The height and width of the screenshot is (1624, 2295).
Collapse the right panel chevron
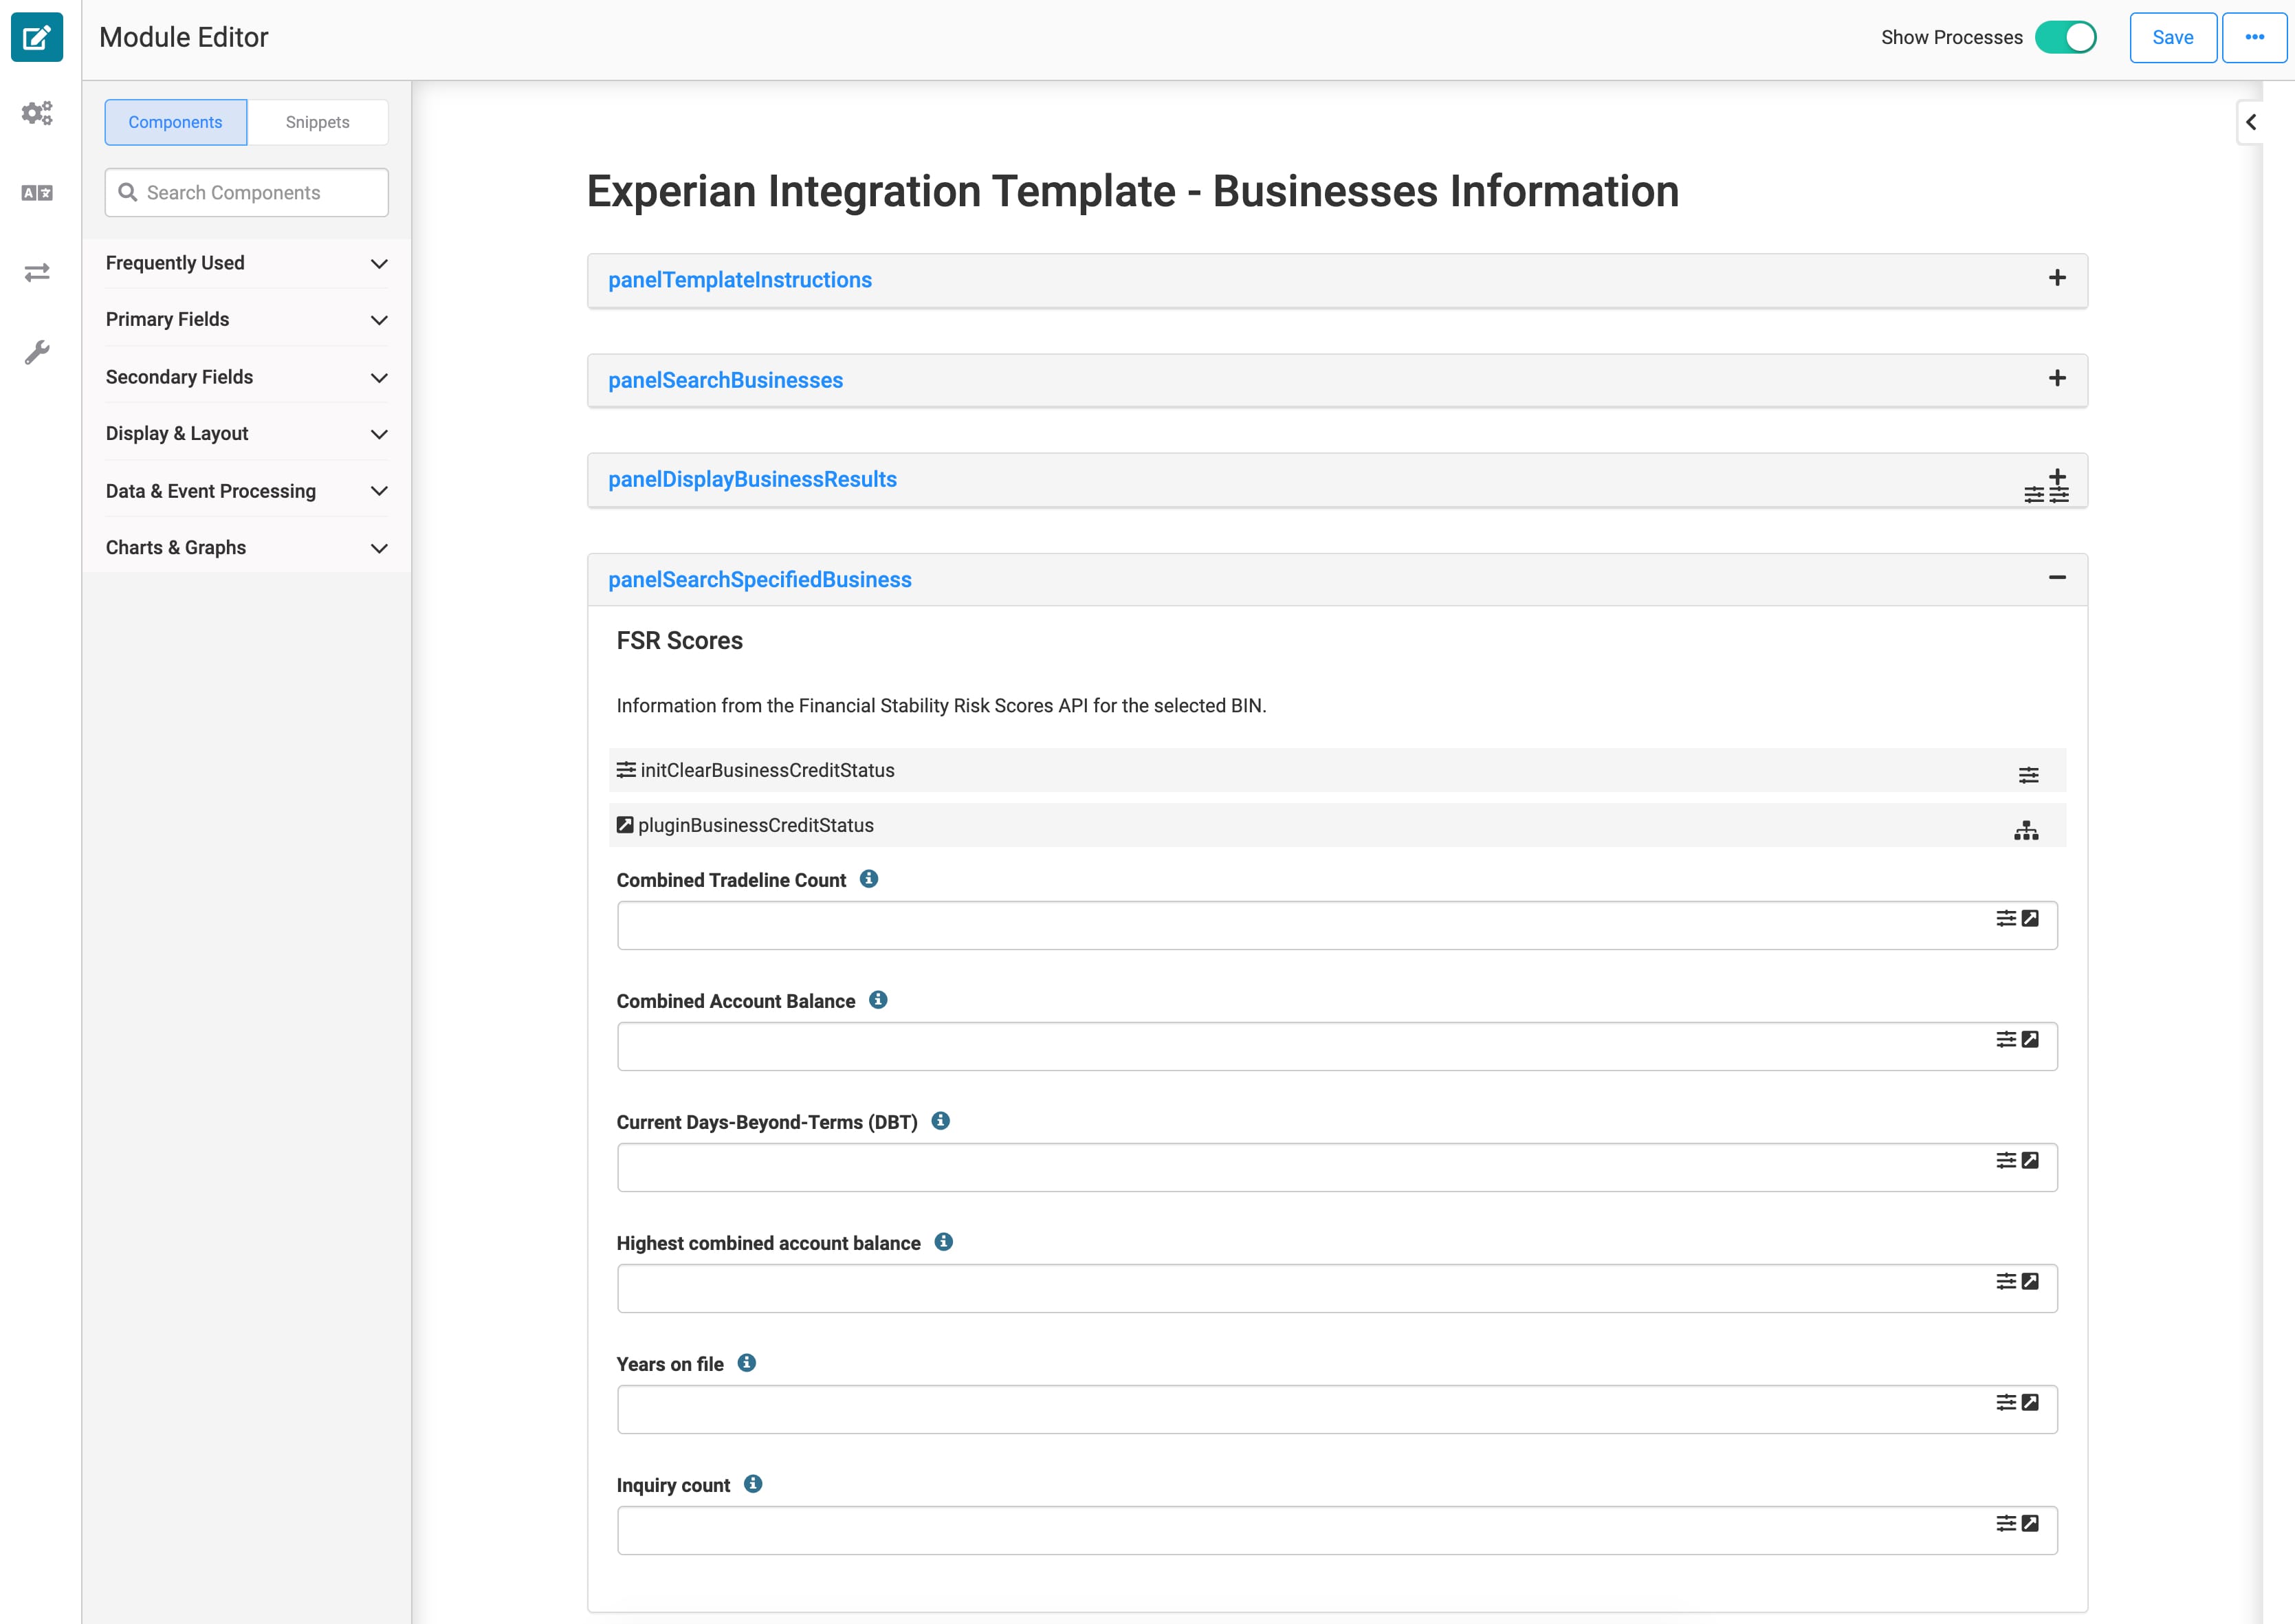tap(2251, 122)
